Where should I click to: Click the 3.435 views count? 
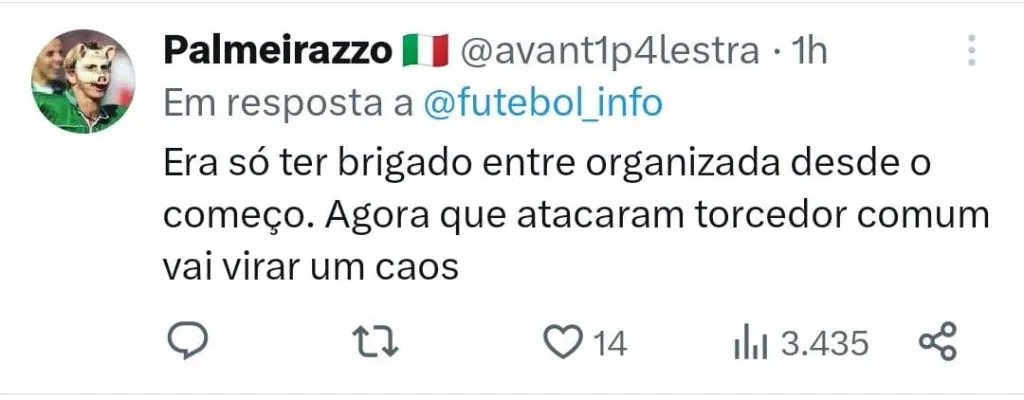click(x=825, y=344)
